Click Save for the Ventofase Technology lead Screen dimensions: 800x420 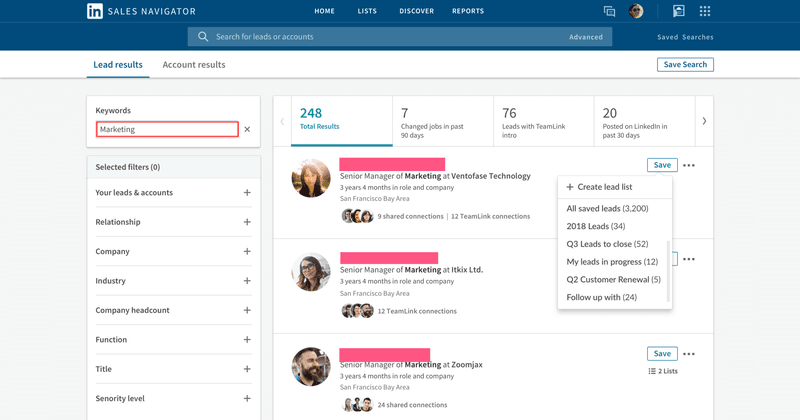click(x=662, y=165)
